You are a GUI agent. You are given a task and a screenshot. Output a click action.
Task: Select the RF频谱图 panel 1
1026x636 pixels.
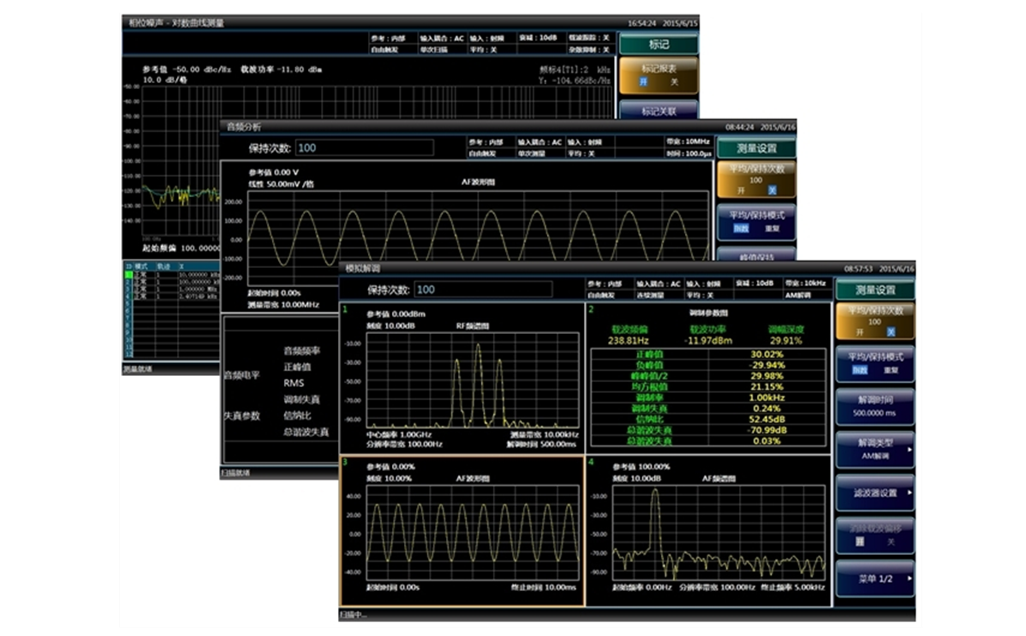(x=460, y=378)
